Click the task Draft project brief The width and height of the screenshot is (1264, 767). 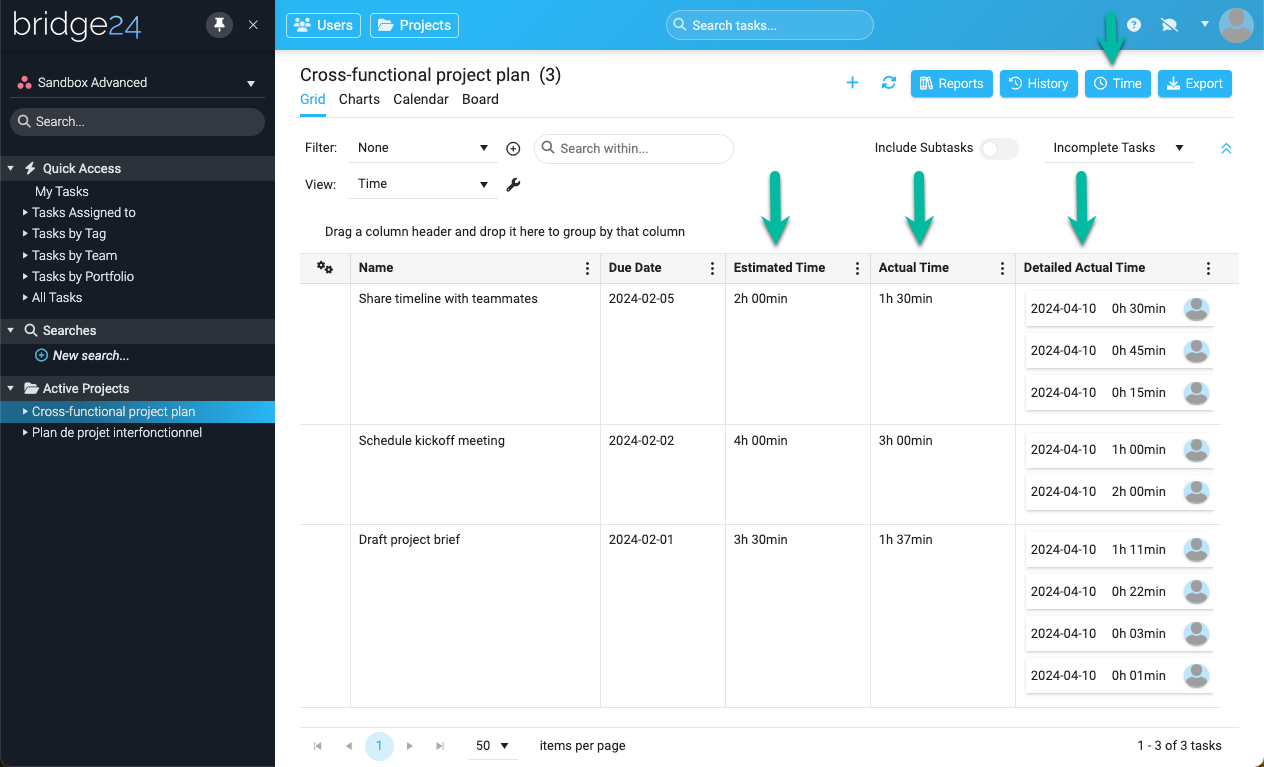(409, 540)
